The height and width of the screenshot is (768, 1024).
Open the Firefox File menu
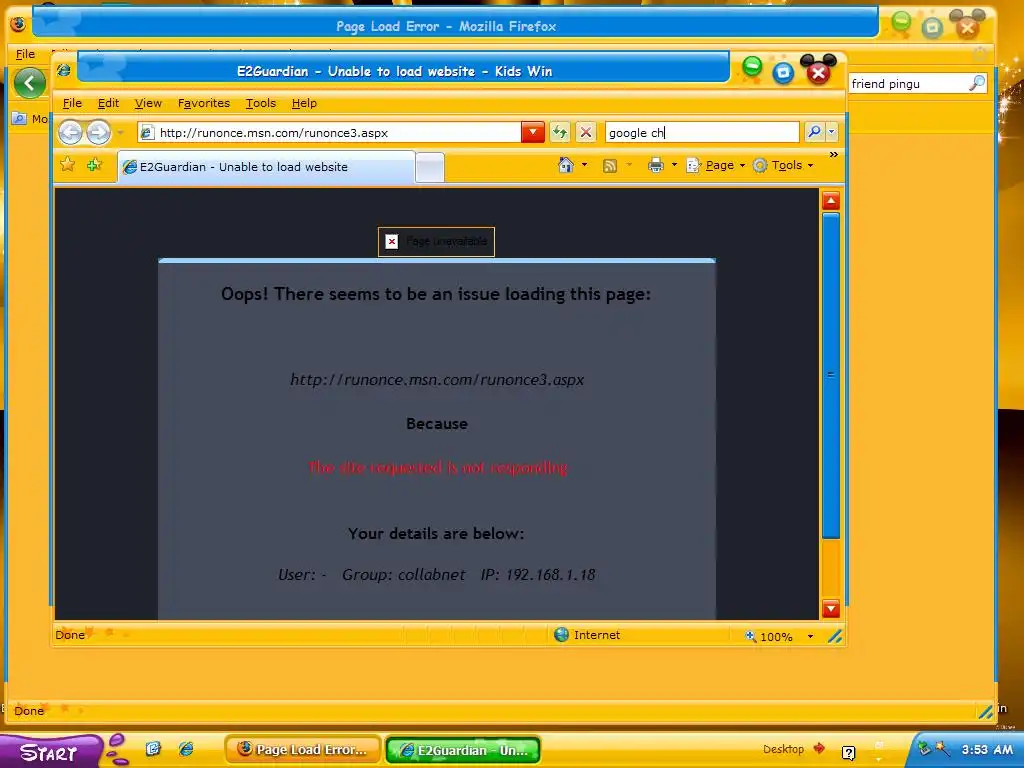pos(25,54)
